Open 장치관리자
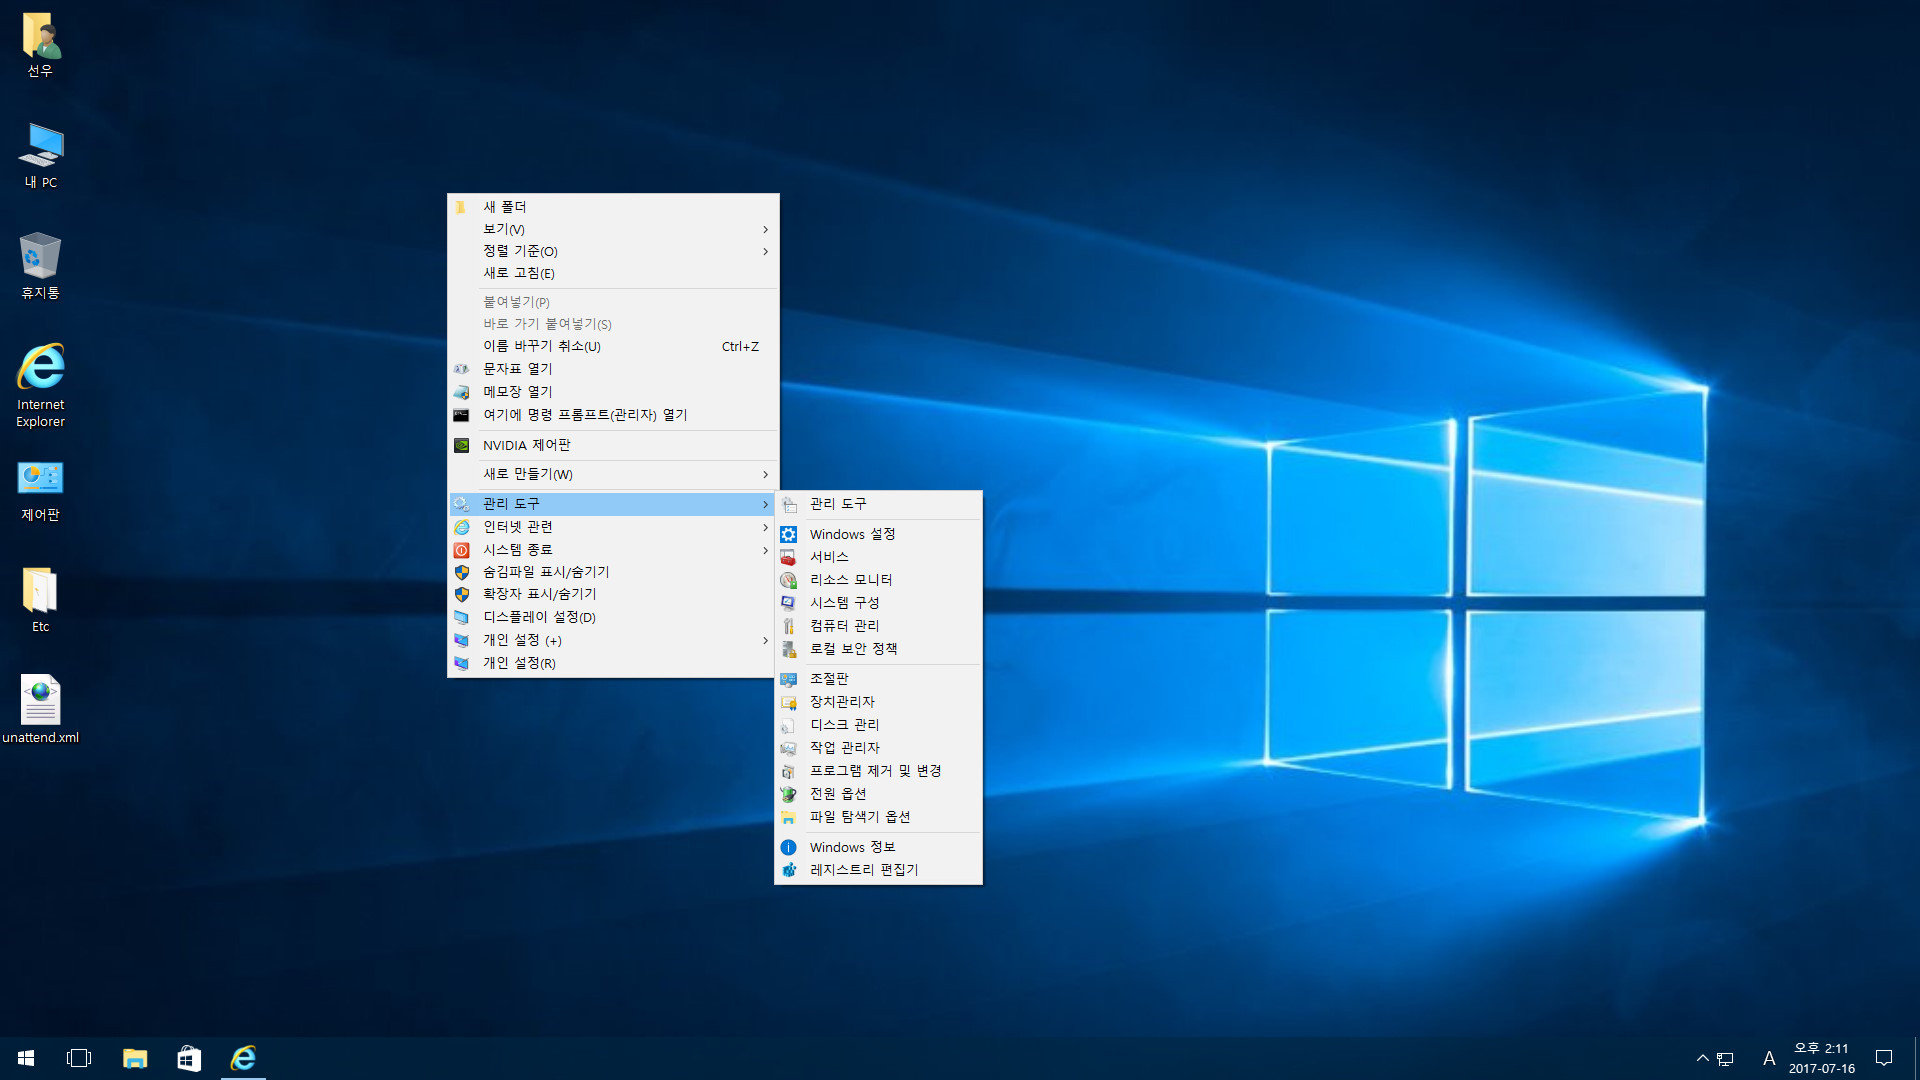 click(x=878, y=702)
